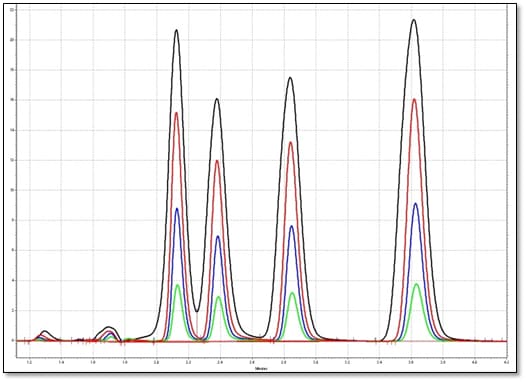
Task: Click the black trace apex near 2.4 minutes
Action: coord(217,99)
